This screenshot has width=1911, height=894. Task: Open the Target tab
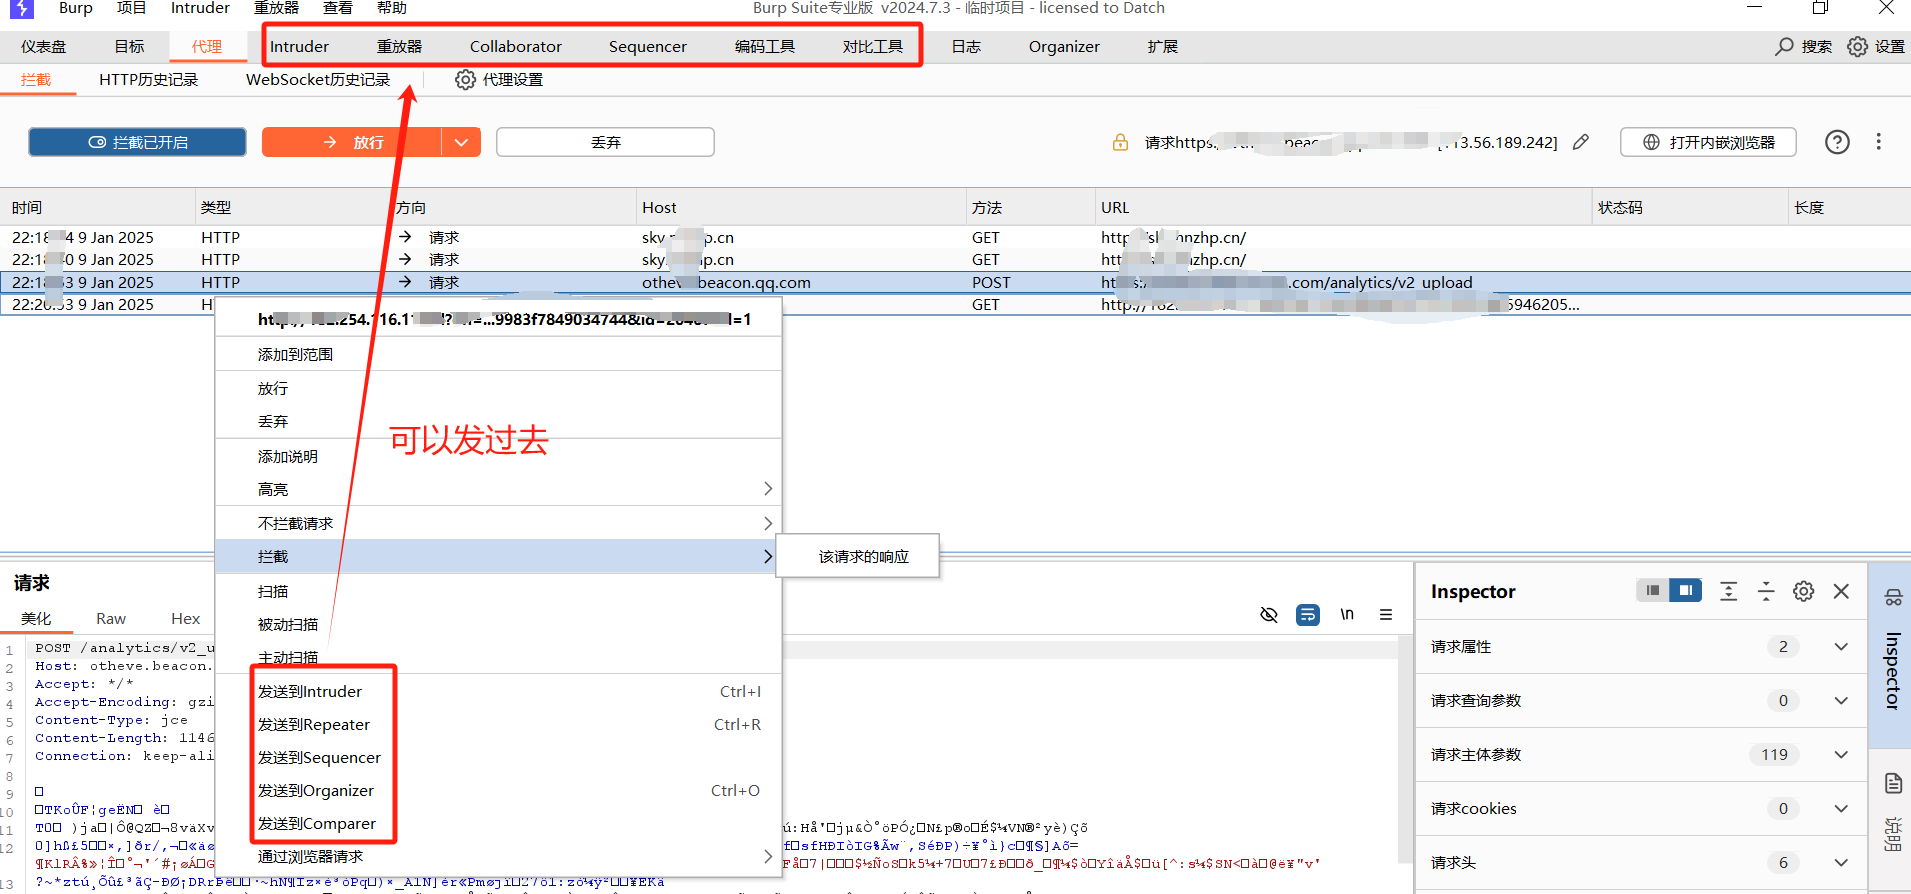tap(129, 46)
